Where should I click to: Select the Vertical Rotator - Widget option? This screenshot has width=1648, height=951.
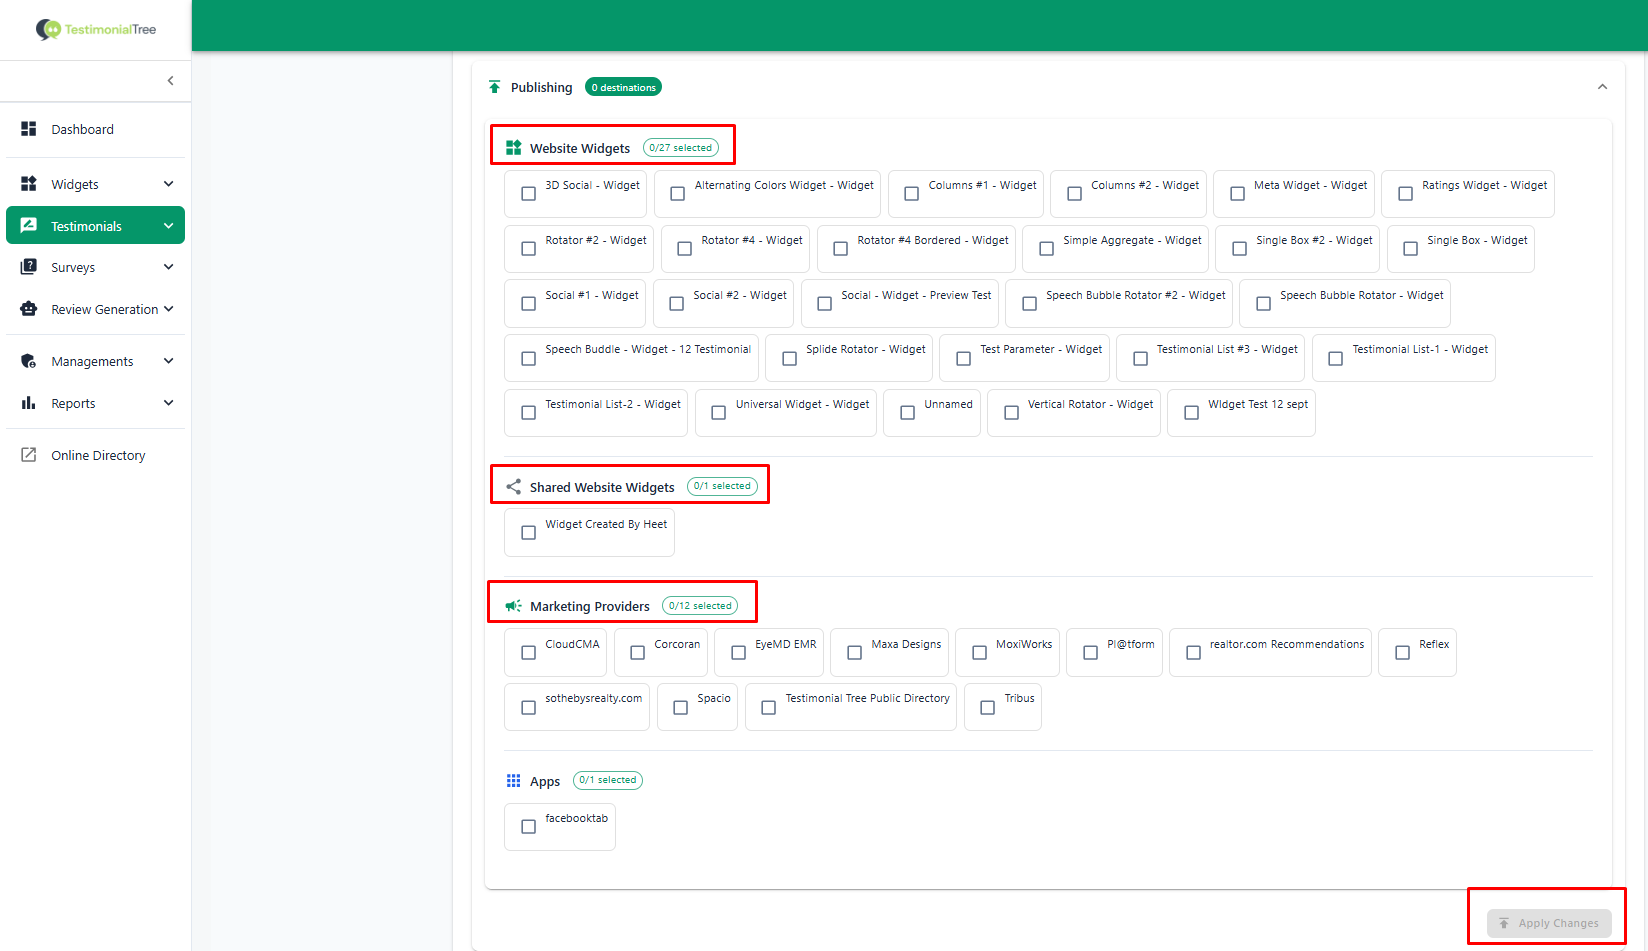(x=1074, y=413)
